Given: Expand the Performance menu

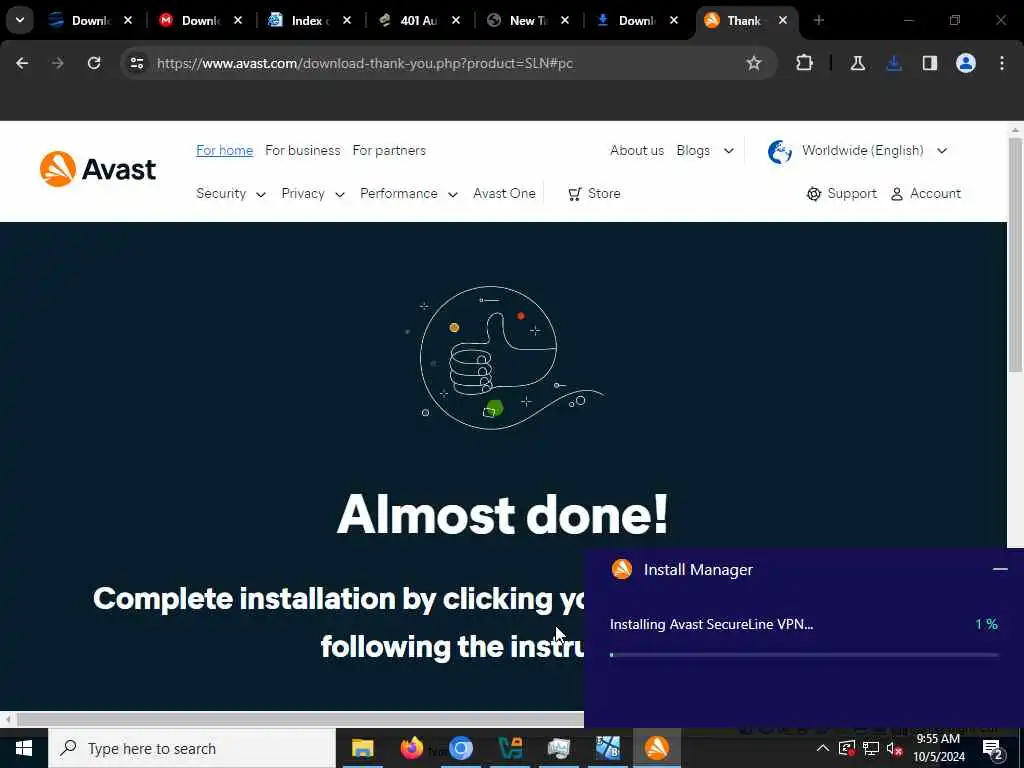Looking at the screenshot, I should (x=409, y=193).
